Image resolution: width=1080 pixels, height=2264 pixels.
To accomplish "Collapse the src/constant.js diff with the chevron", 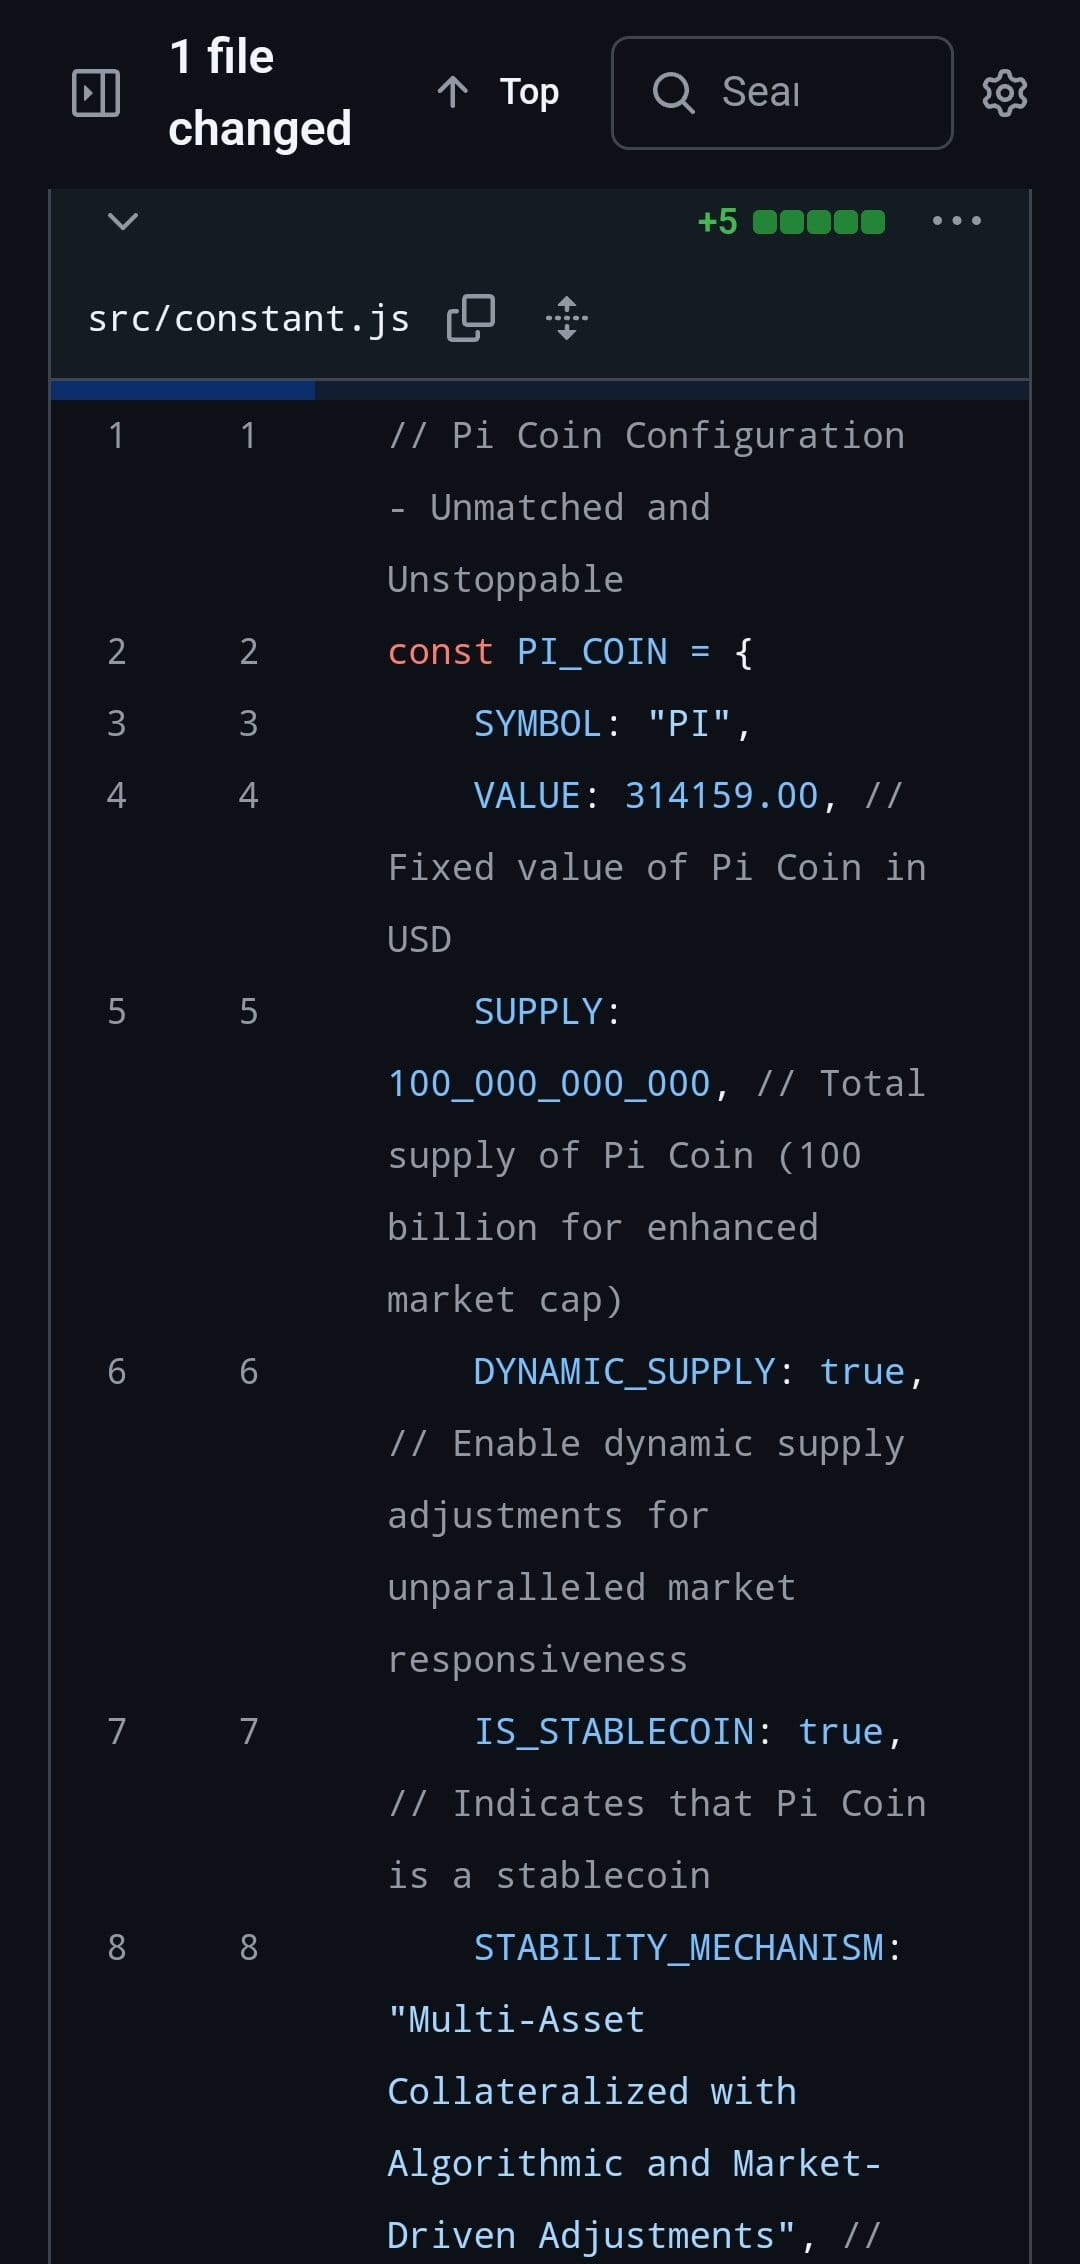I will [123, 221].
